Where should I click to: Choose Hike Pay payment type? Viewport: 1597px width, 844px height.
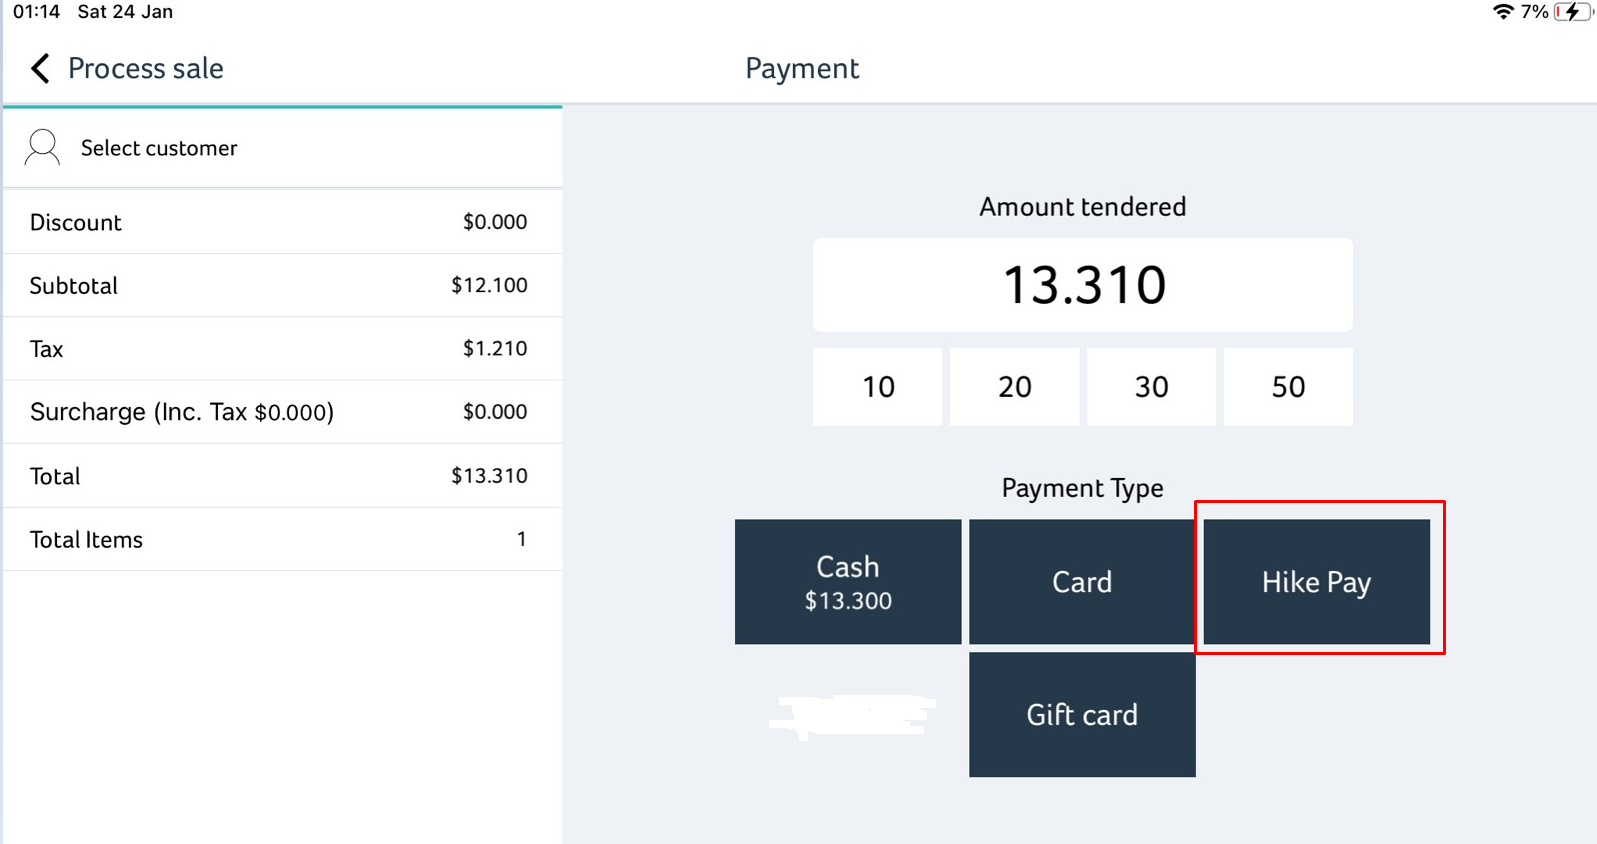point(1316,582)
